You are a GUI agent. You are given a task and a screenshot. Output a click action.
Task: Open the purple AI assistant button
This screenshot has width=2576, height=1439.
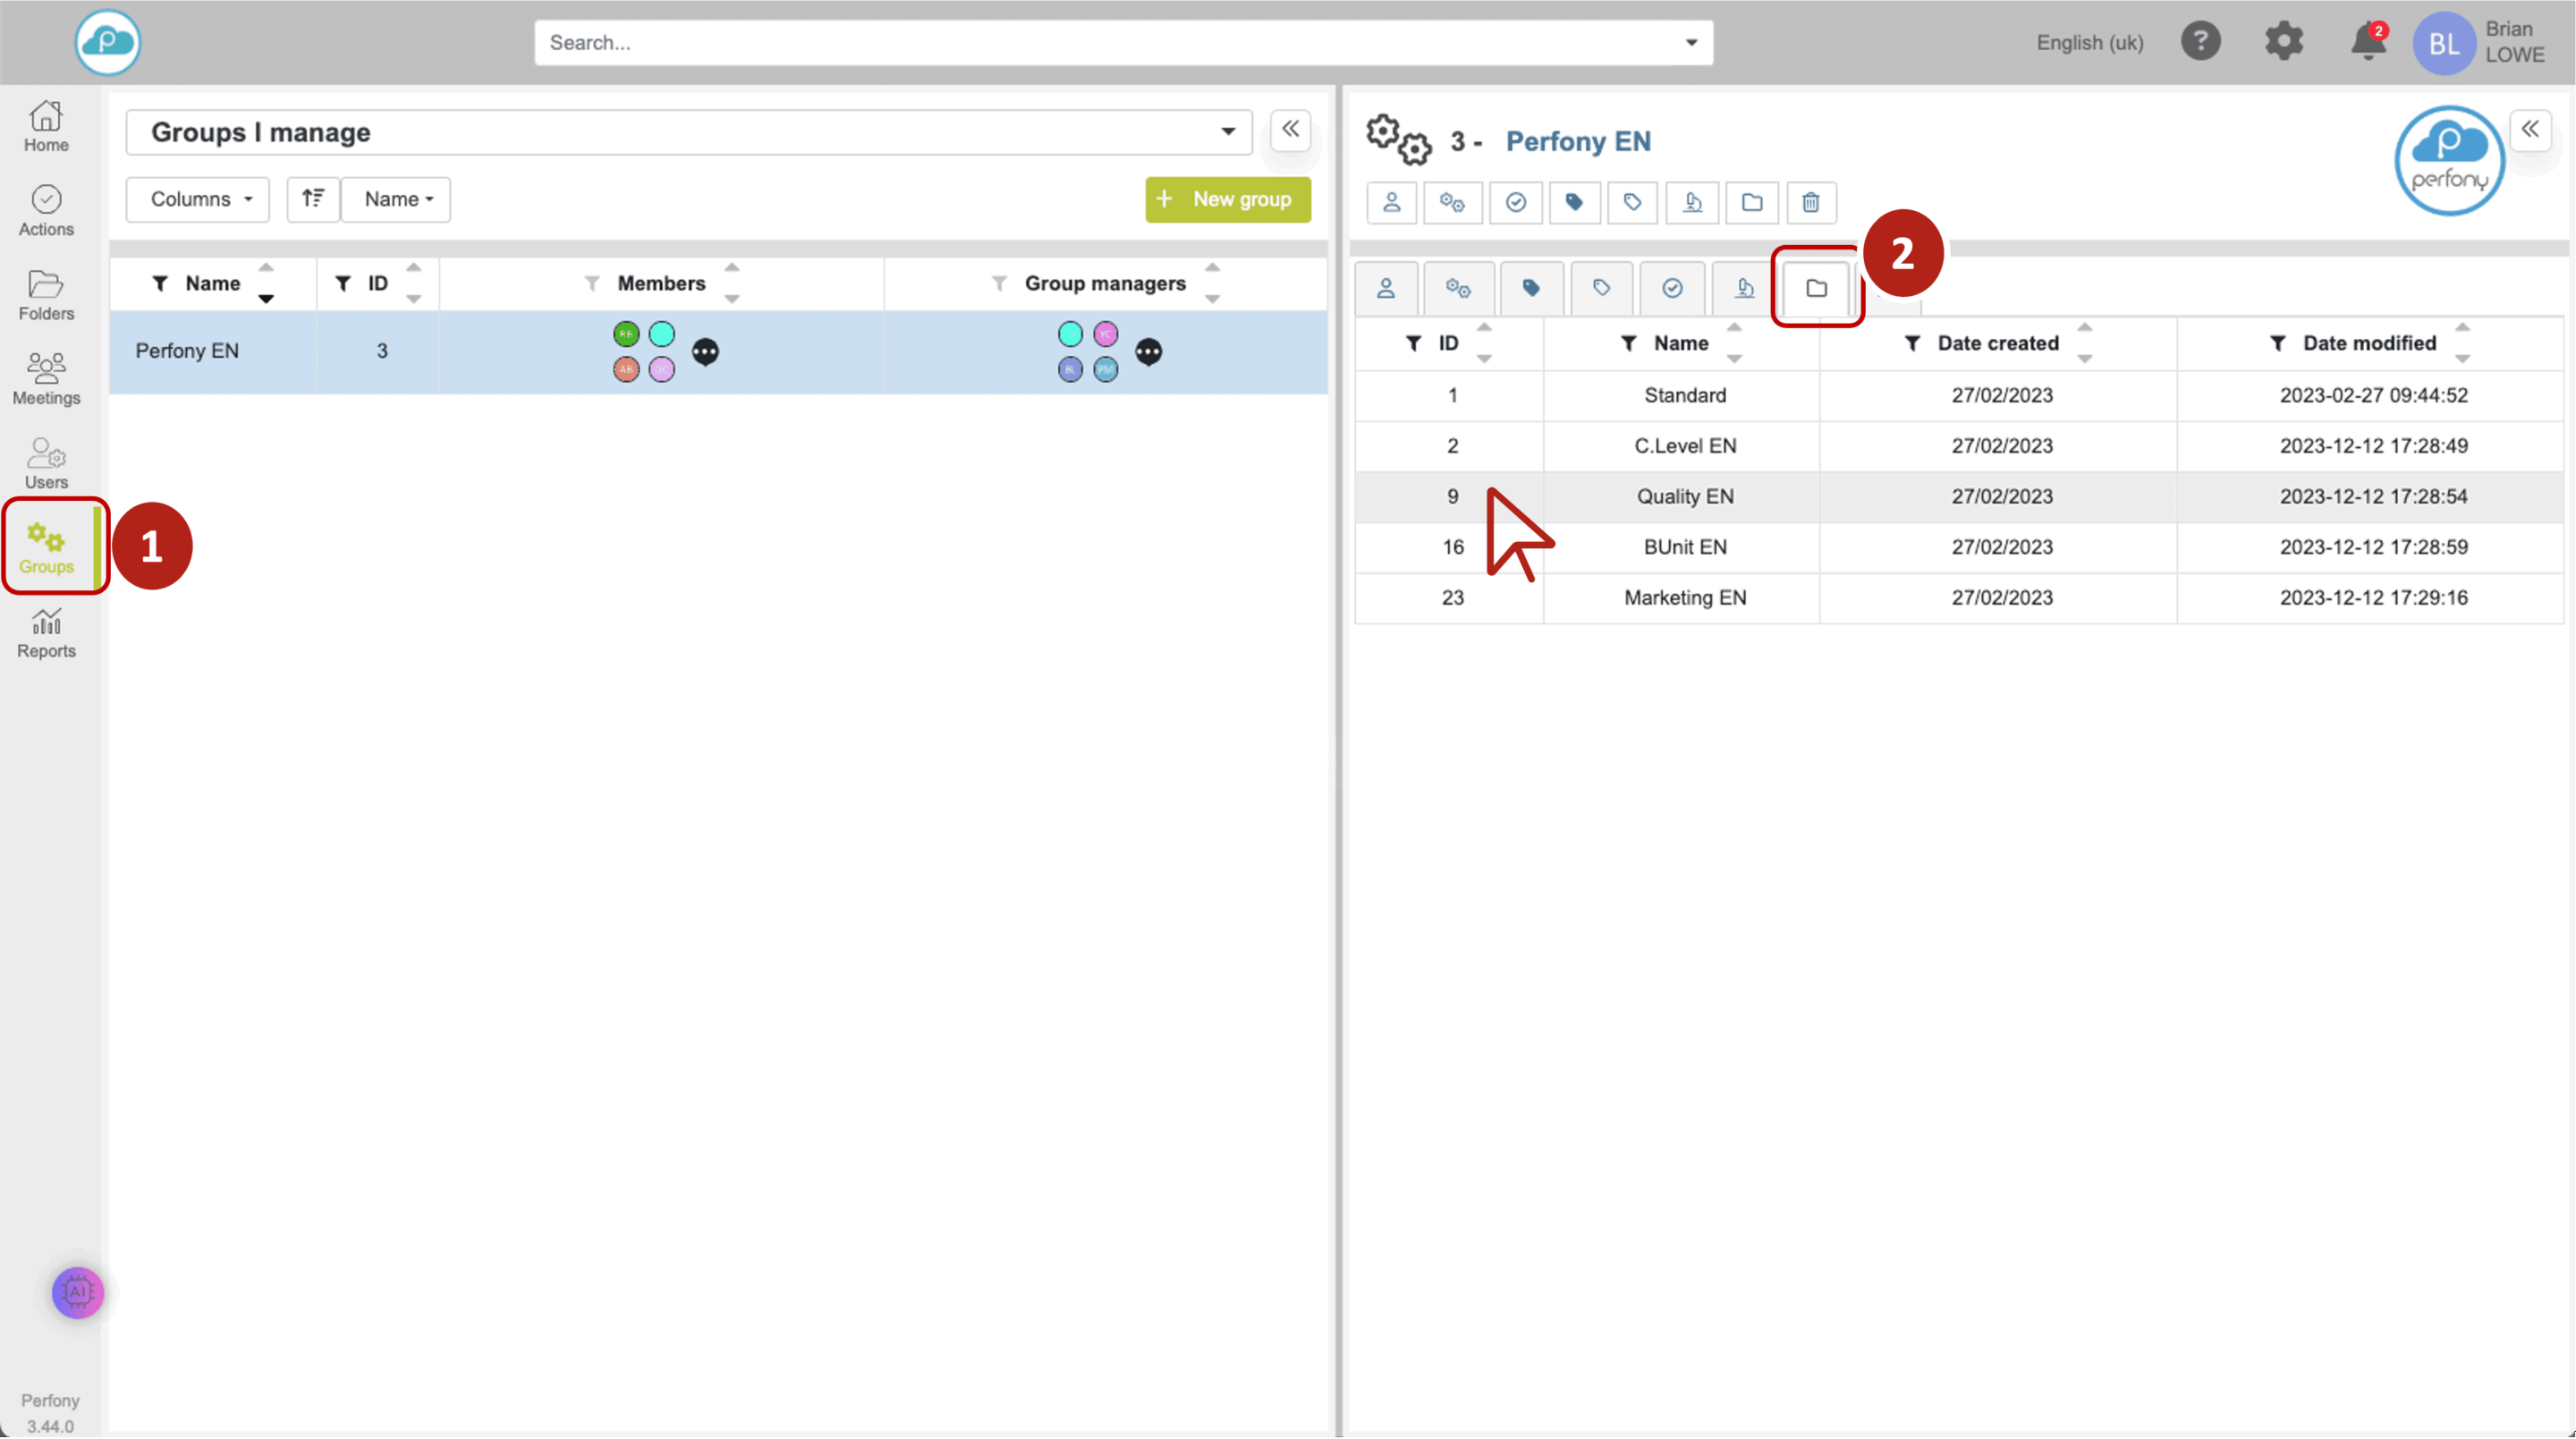pyautogui.click(x=78, y=1292)
